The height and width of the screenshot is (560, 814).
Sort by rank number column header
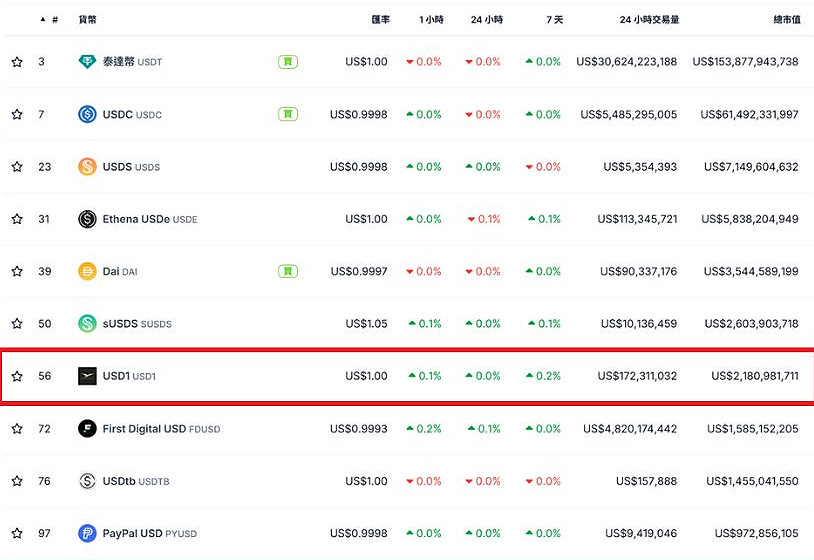pyautogui.click(x=50, y=19)
